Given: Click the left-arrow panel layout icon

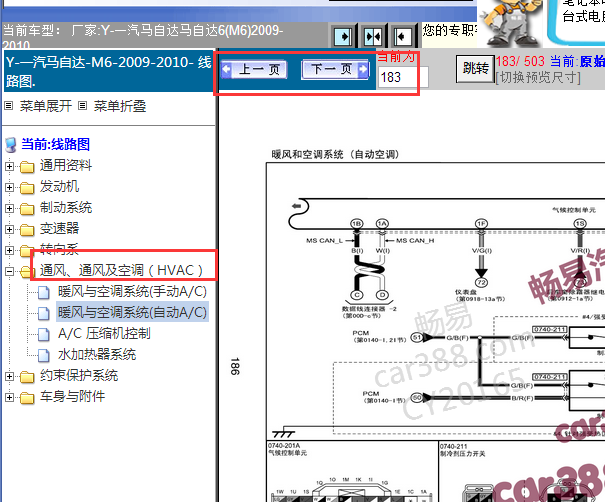Looking at the screenshot, I should 403,37.
